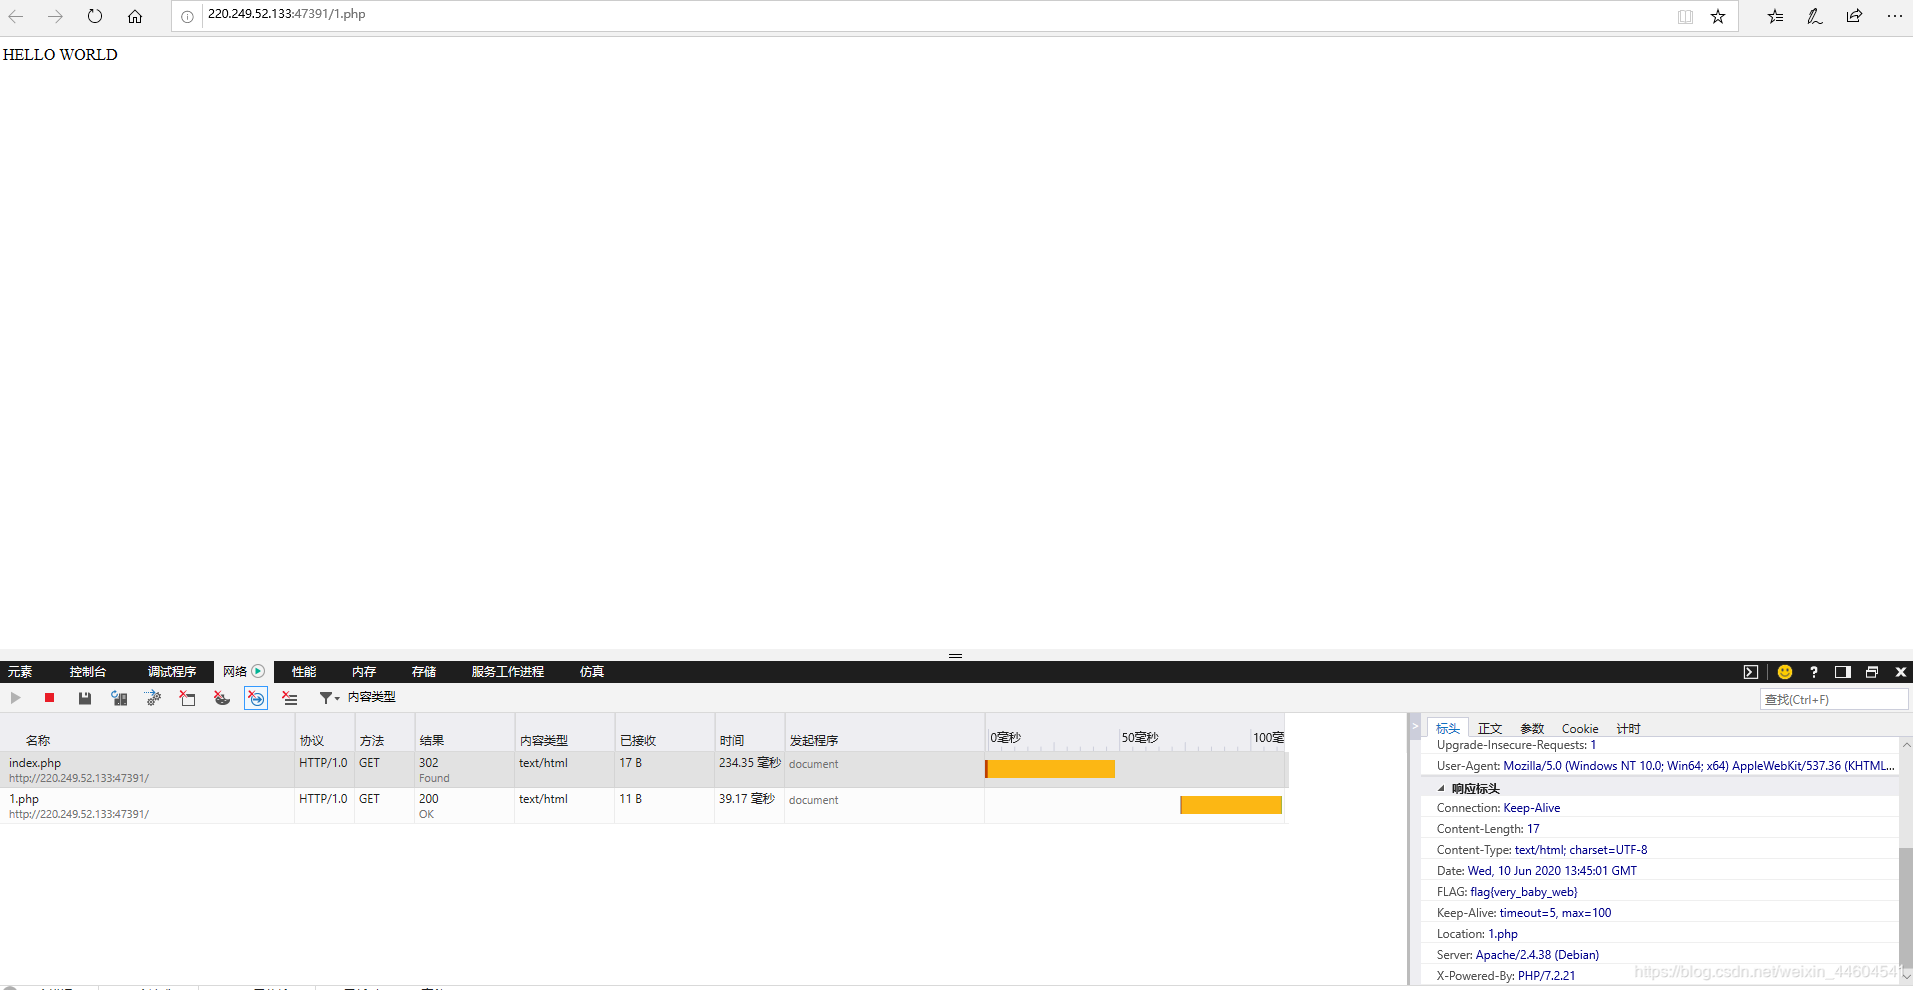Refresh the current page
This screenshot has height=990, width=1913.
coord(95,16)
